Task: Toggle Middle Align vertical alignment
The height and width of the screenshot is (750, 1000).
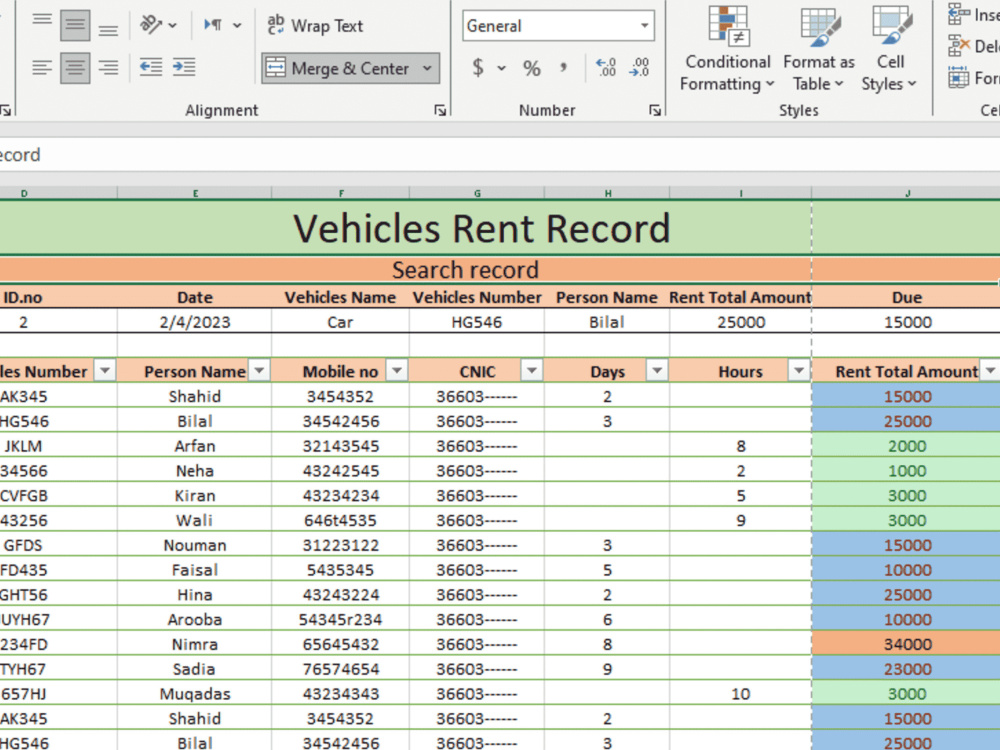Action: click(x=75, y=25)
